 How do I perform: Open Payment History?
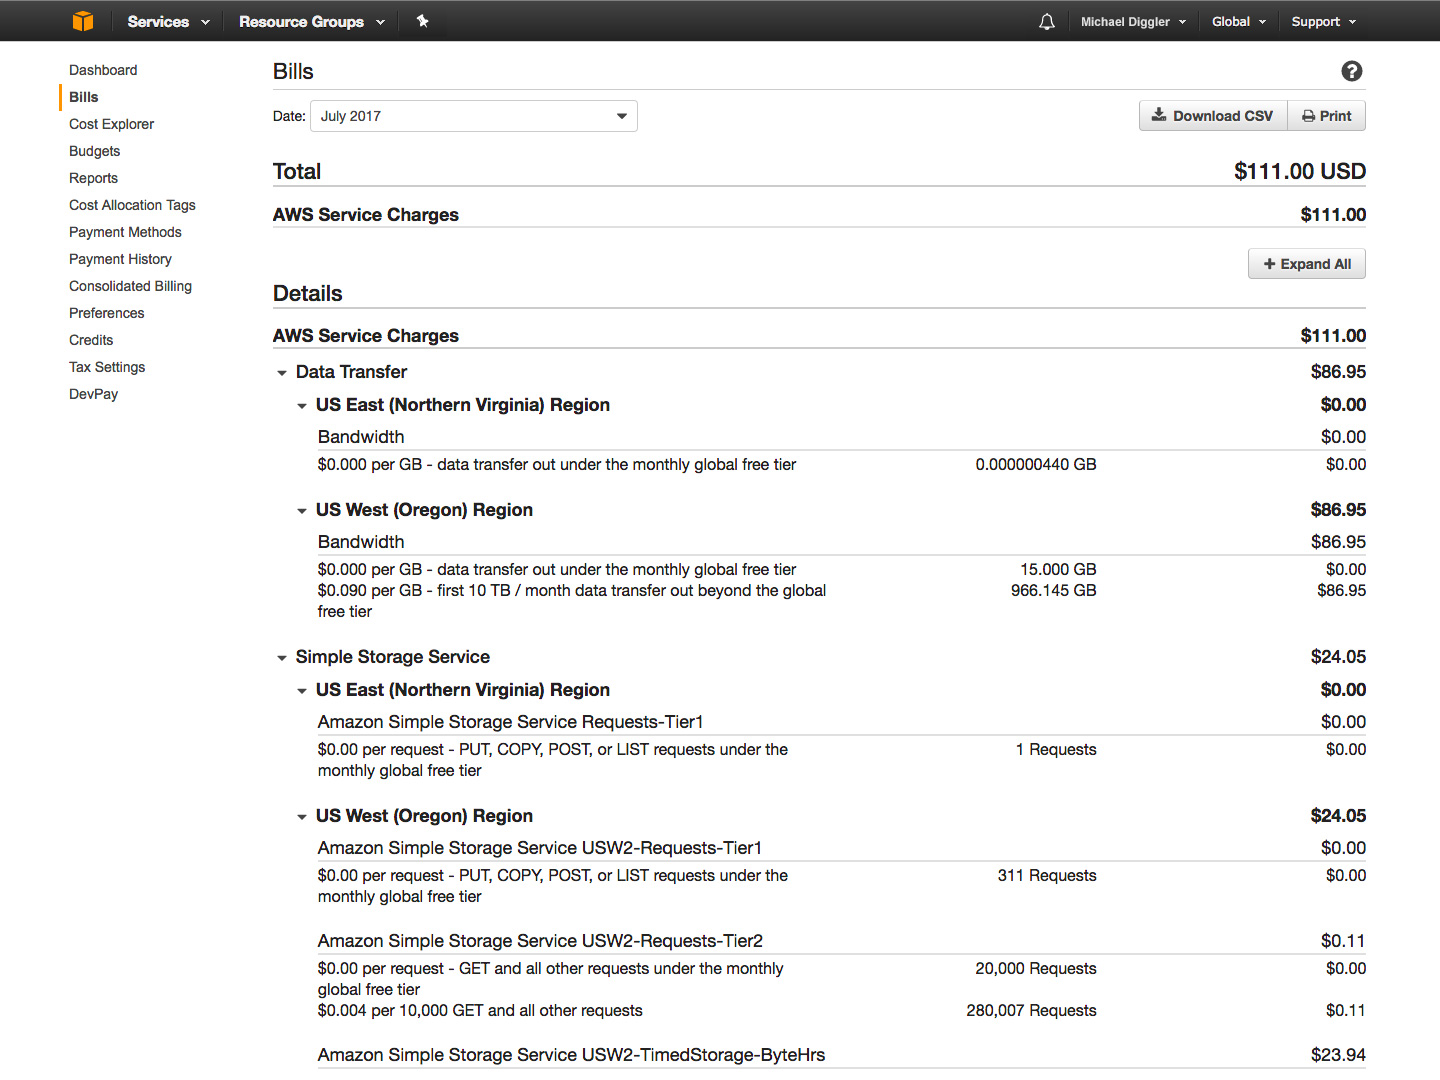point(120,259)
